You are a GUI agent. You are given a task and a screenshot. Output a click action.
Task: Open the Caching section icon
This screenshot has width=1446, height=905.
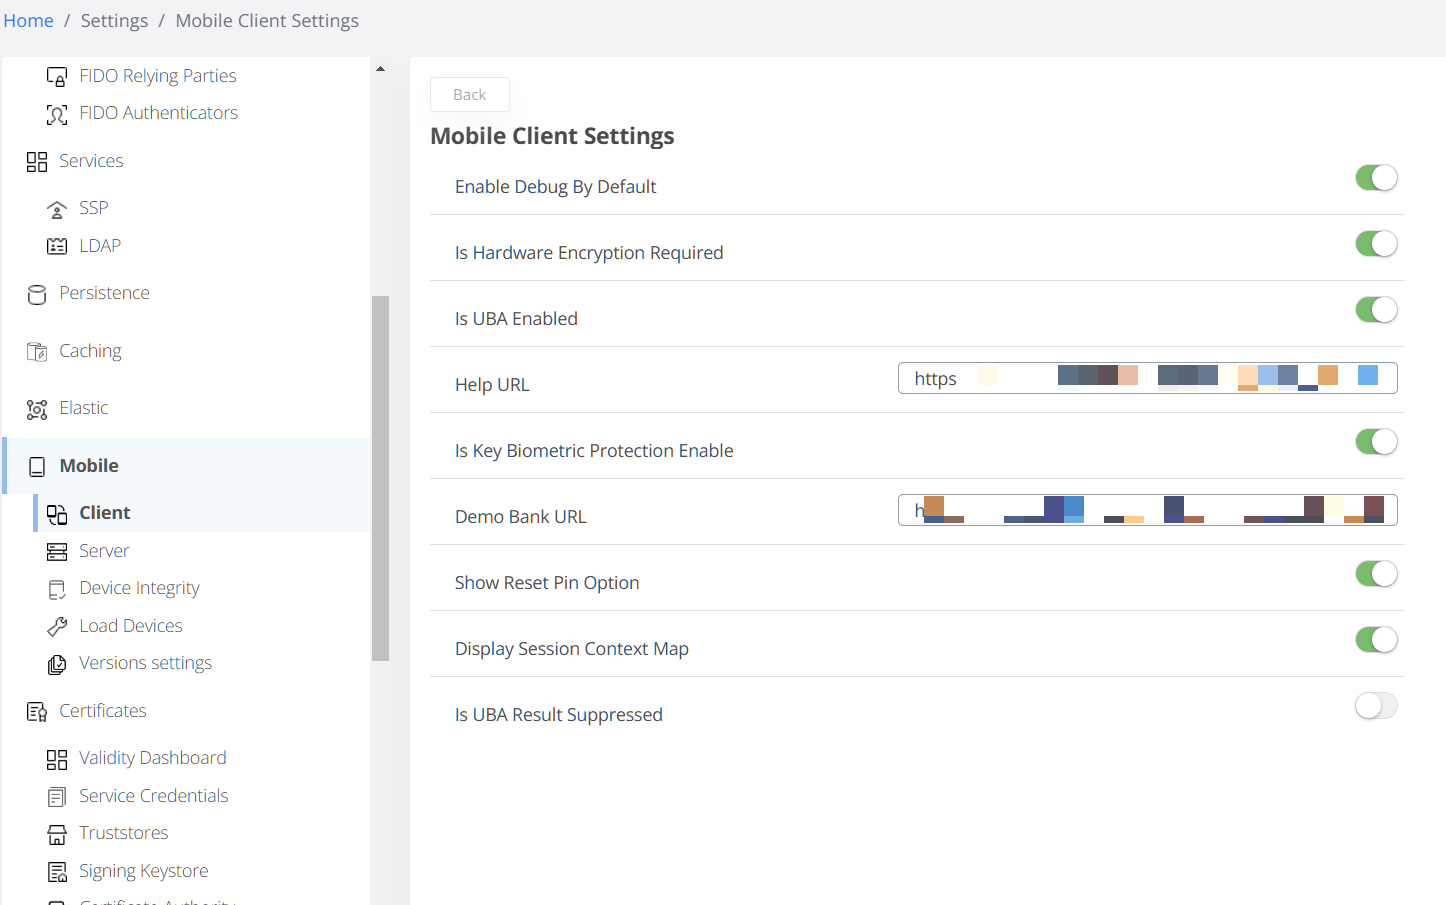(x=36, y=351)
